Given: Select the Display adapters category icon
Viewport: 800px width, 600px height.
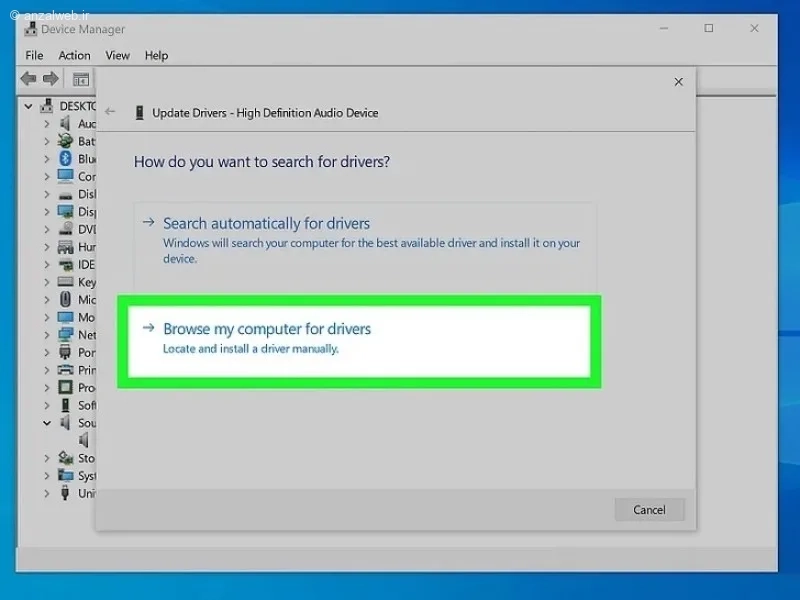Looking at the screenshot, I should pos(65,211).
